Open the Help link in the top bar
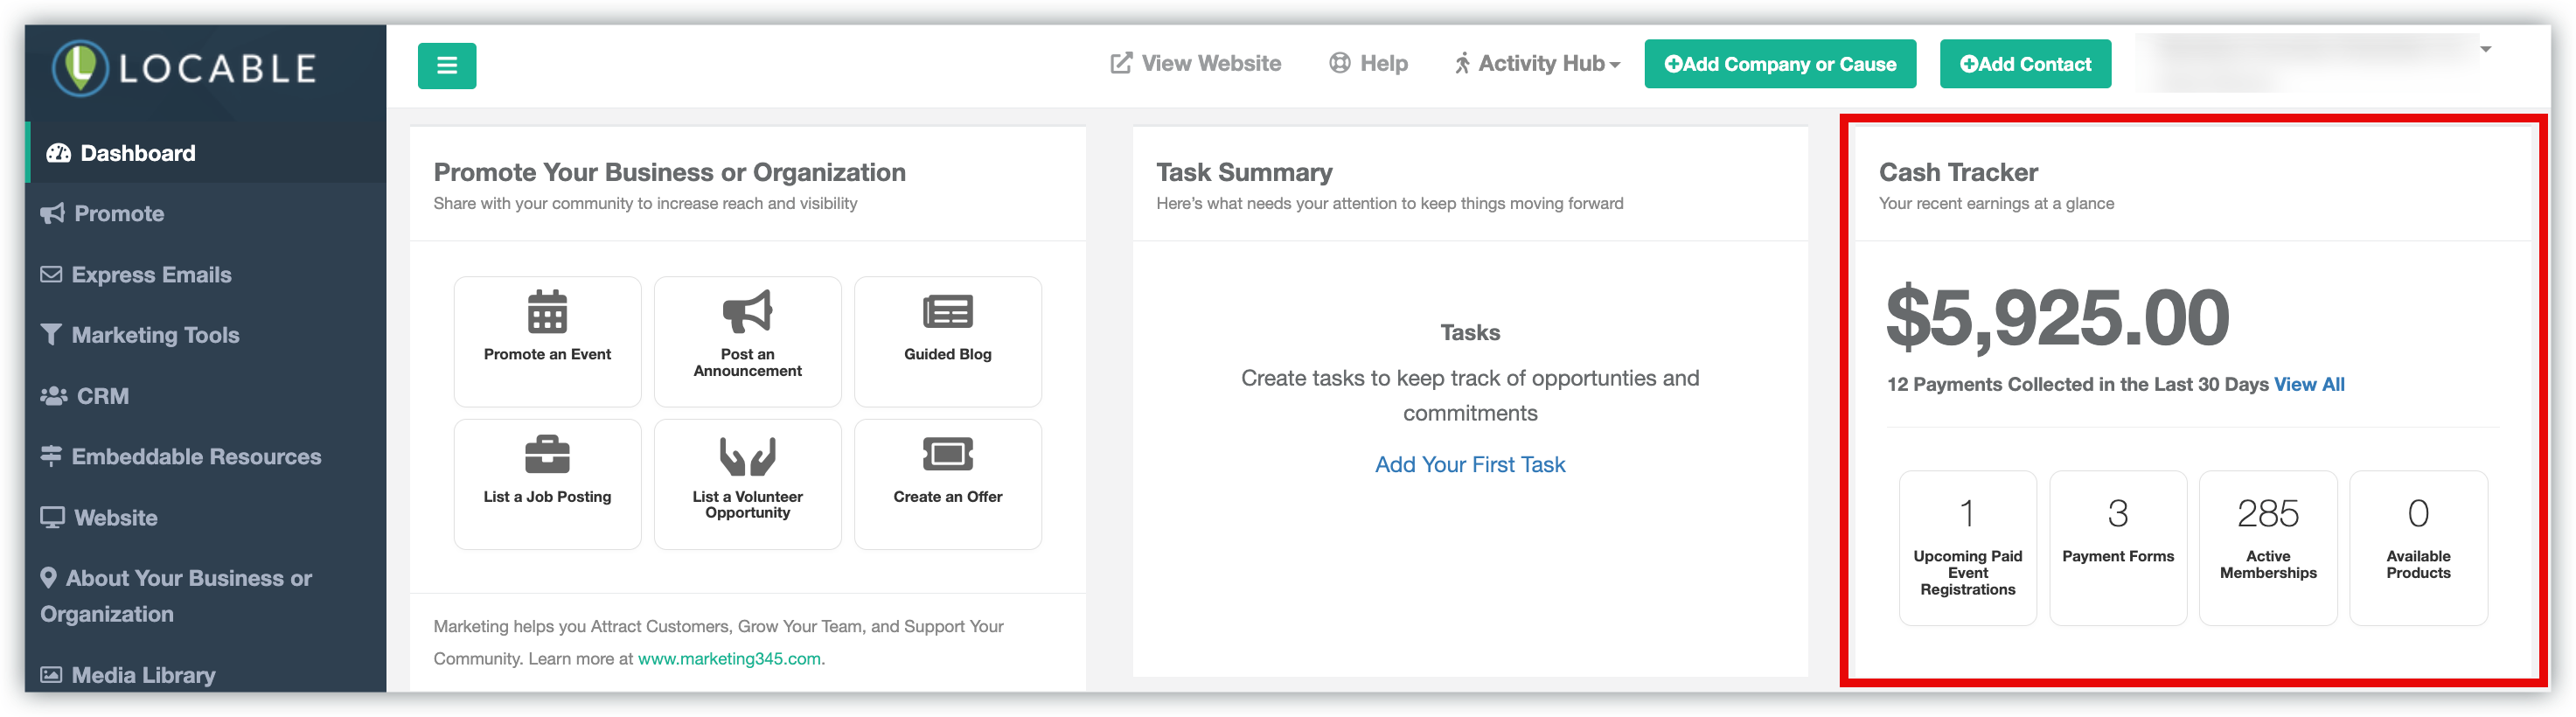2576x717 pixels. coord(1369,64)
